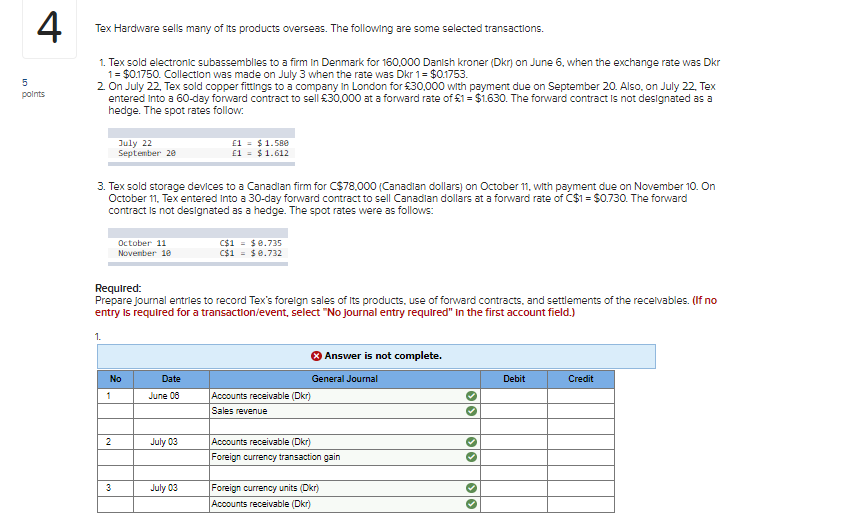This screenshot has height=521, width=851.
Task: Click the Date column header
Action: (x=171, y=379)
